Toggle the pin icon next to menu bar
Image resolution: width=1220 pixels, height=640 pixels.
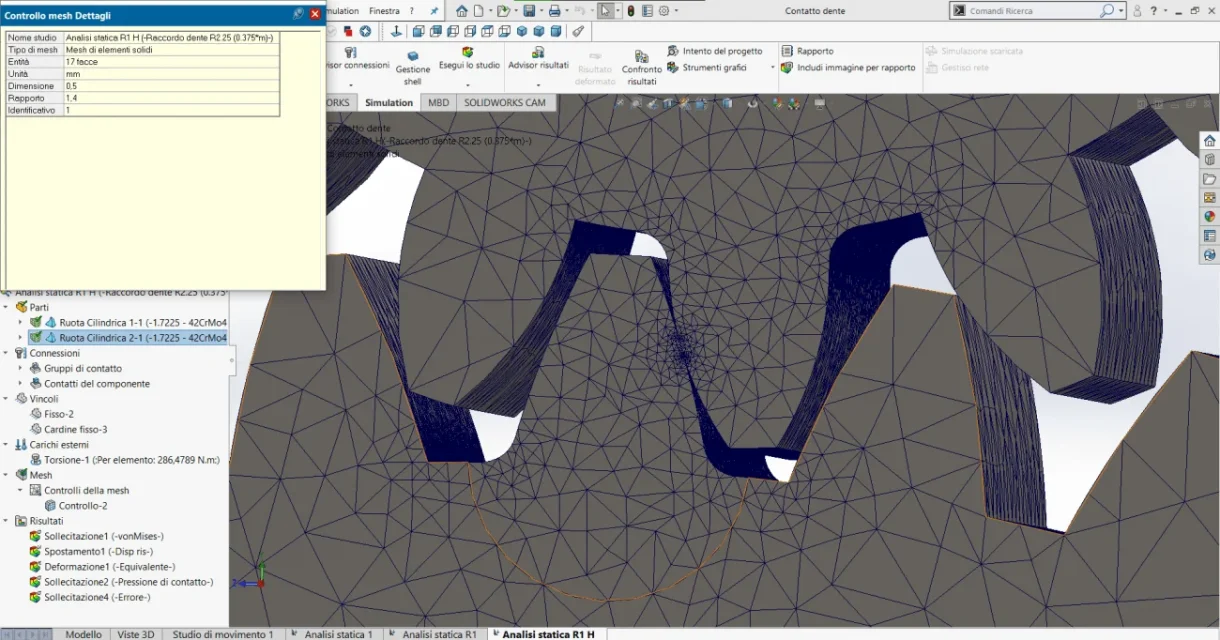(434, 11)
